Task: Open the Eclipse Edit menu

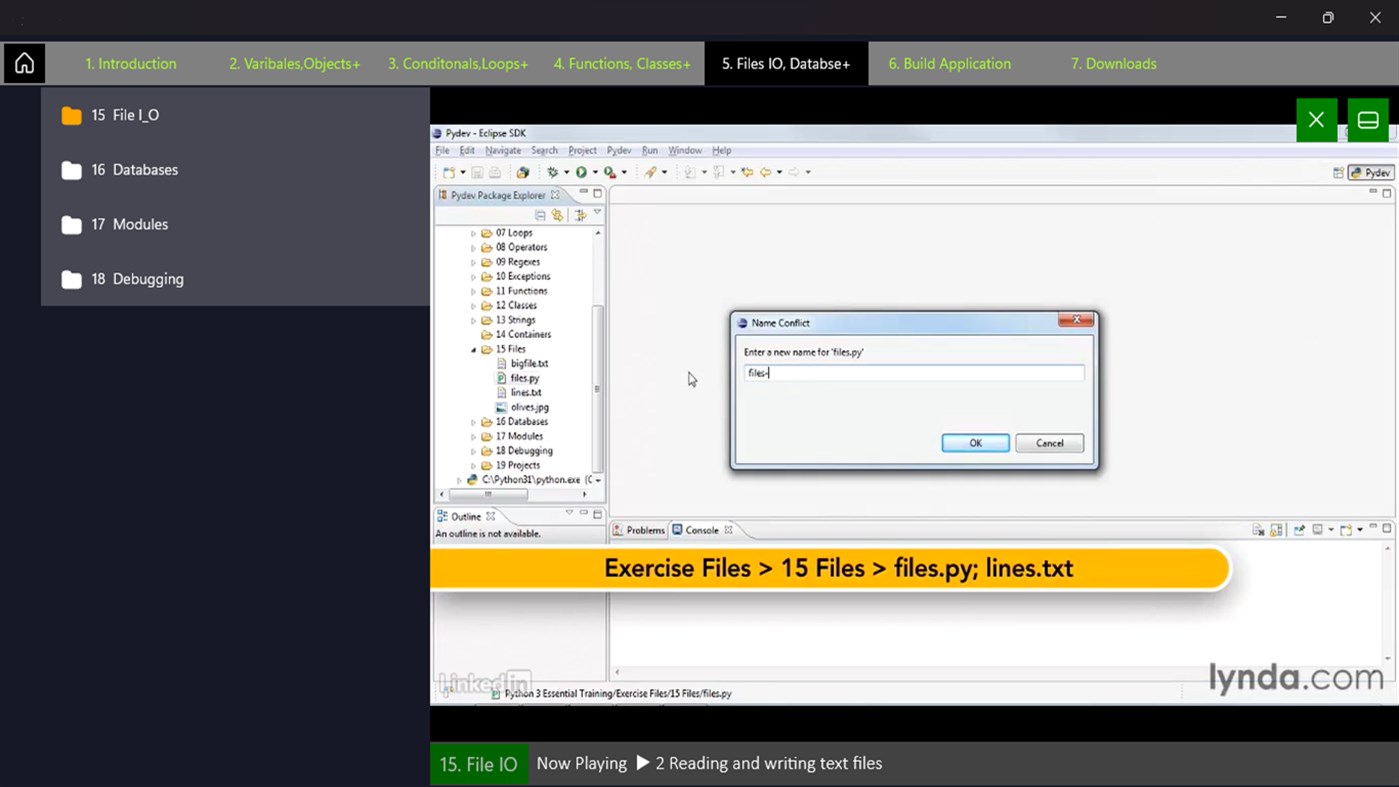Action: click(467, 150)
